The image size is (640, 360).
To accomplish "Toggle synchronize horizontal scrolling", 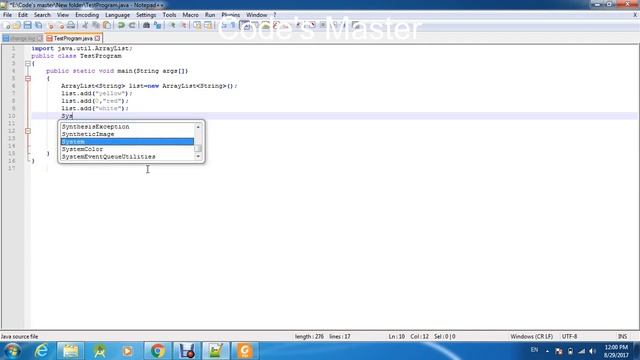I will (x=209, y=25).
